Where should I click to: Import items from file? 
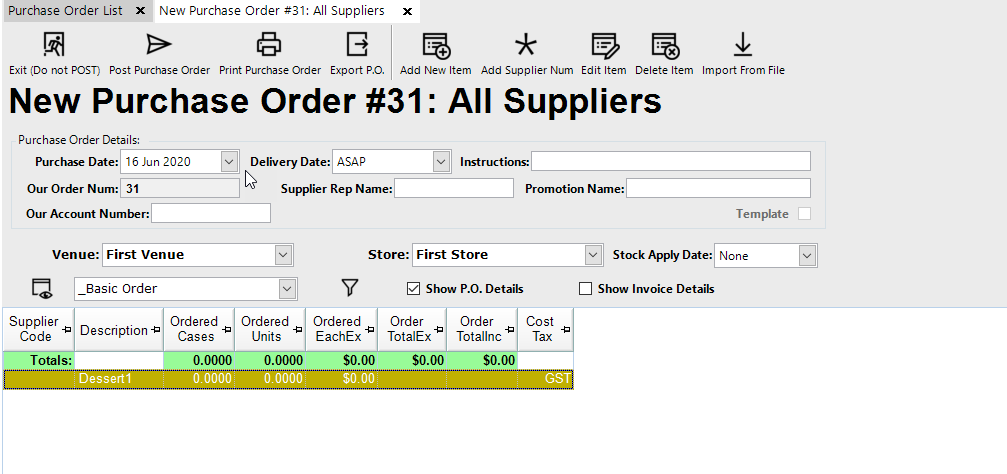[x=742, y=45]
